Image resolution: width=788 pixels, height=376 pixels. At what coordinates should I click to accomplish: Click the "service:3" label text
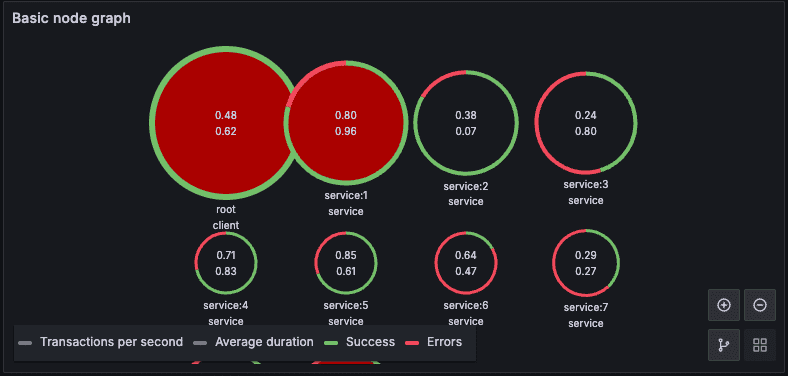point(585,184)
